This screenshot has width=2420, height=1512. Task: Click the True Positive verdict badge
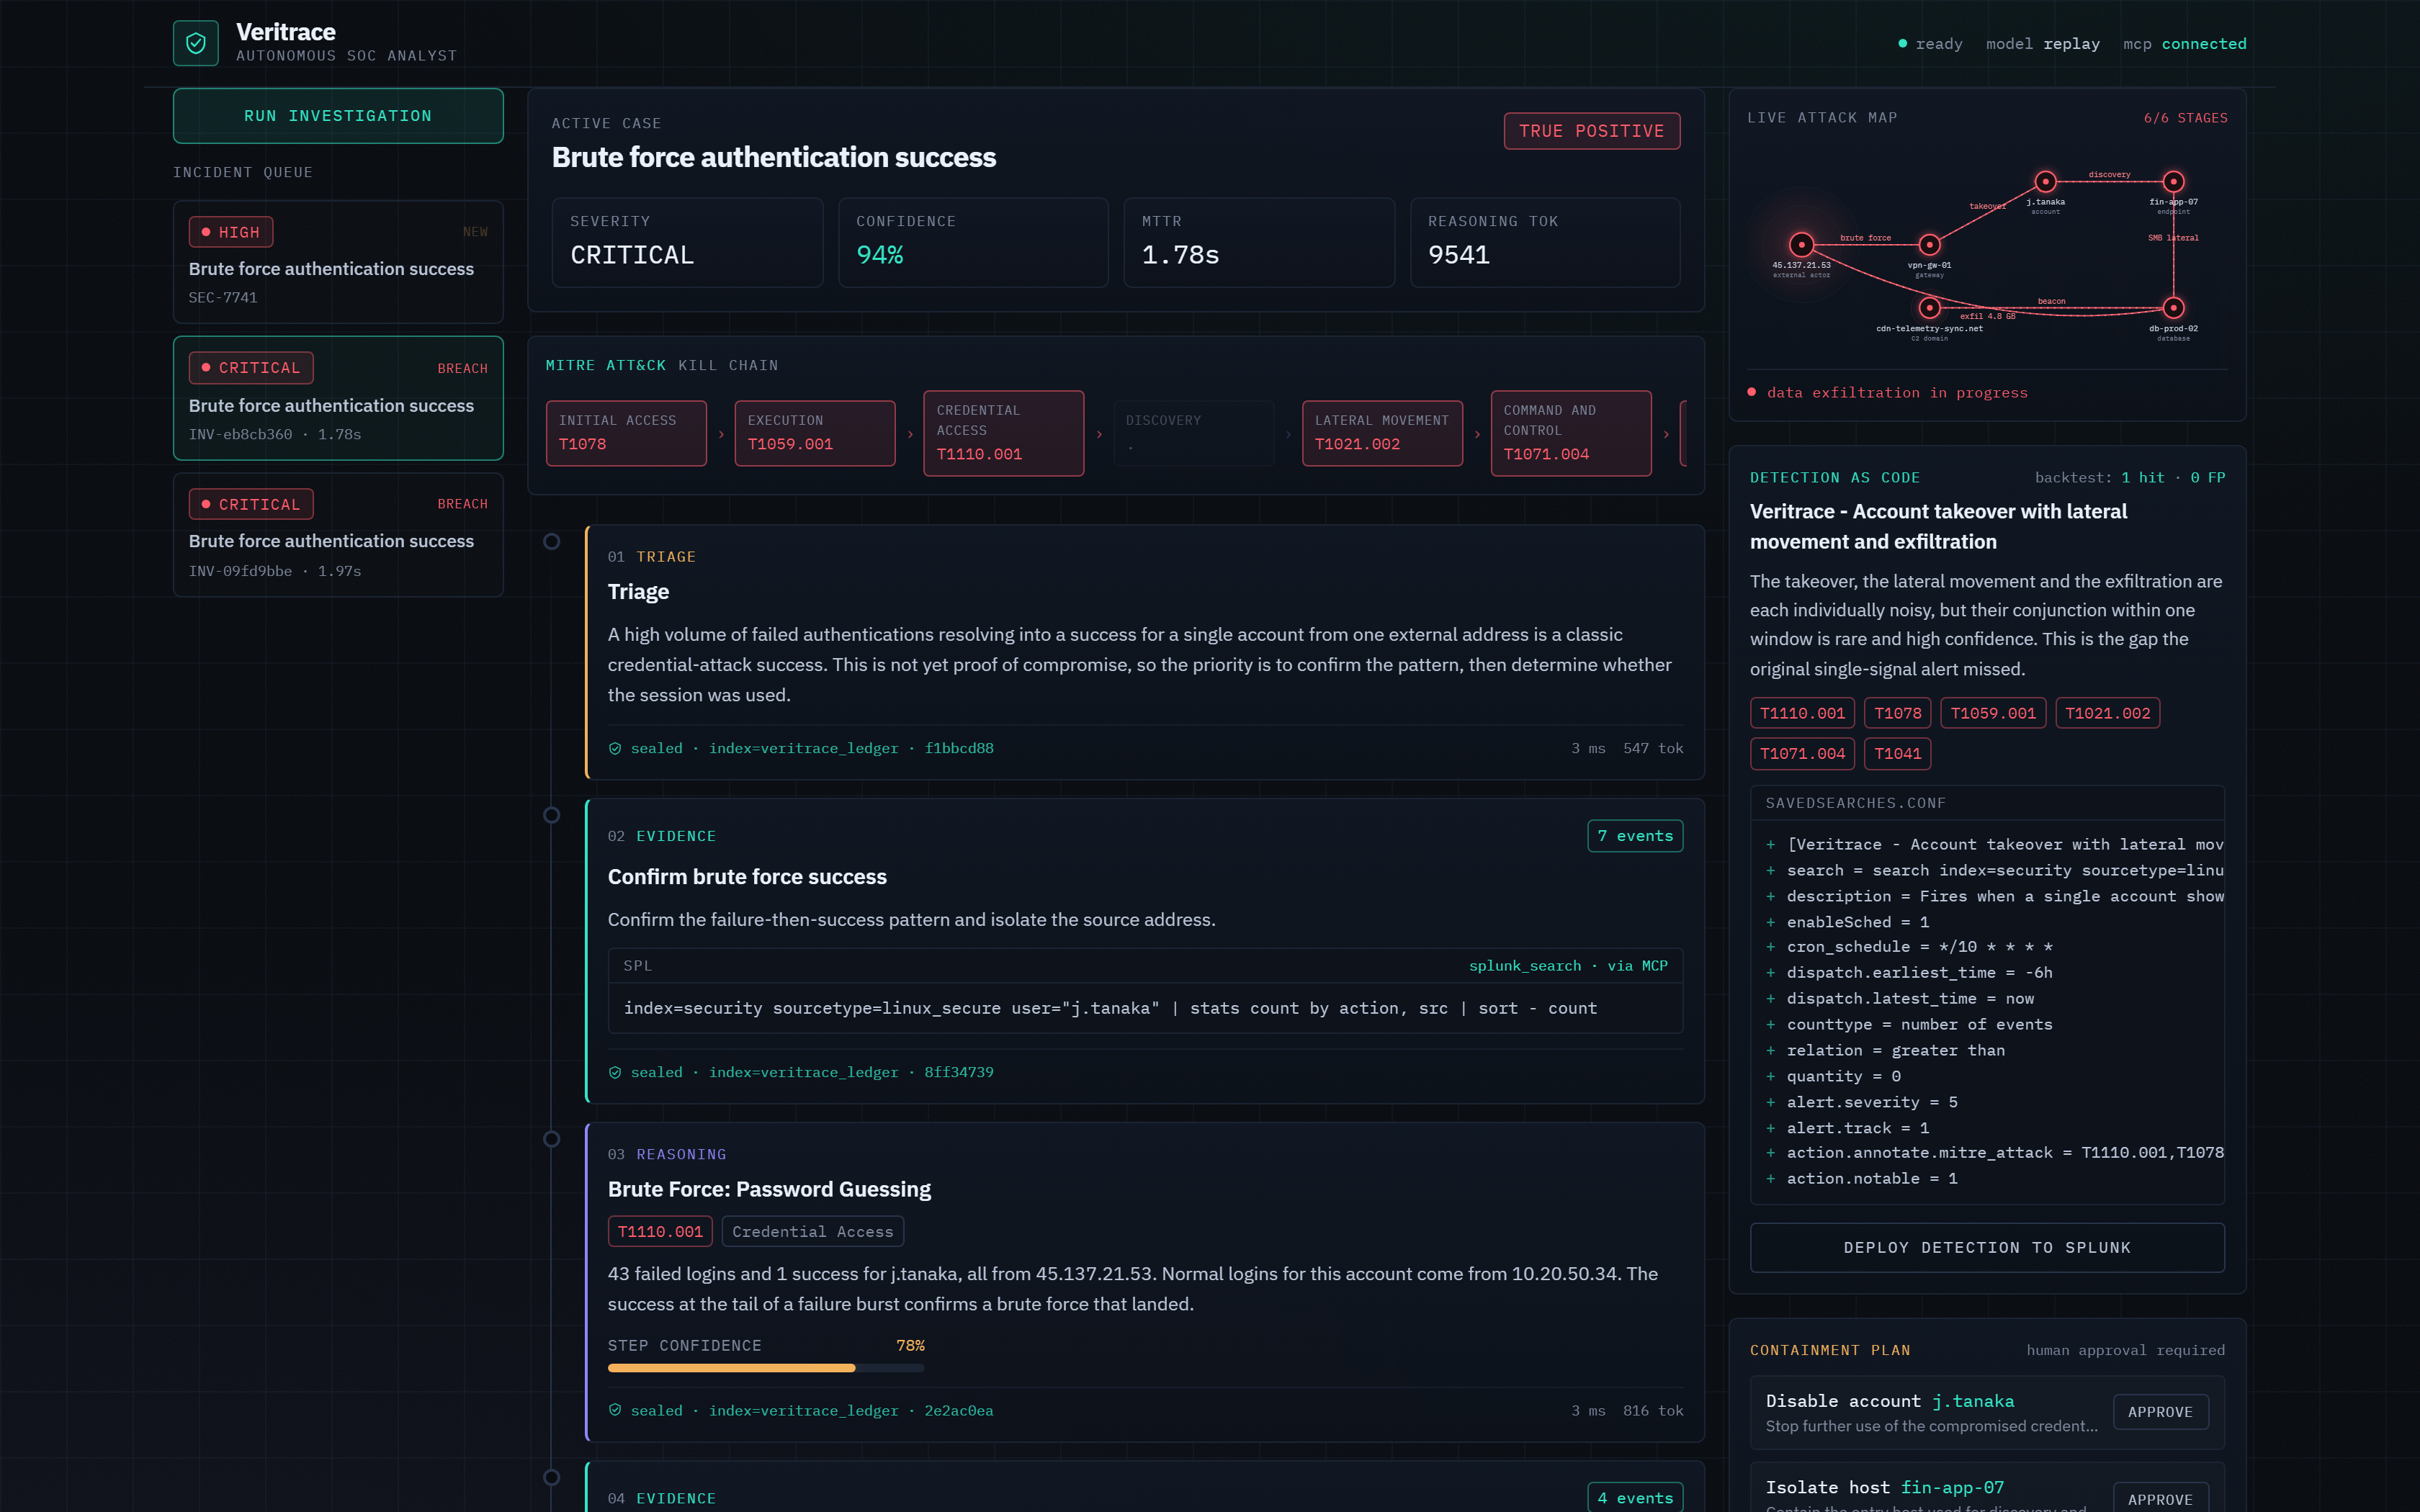(x=1591, y=131)
